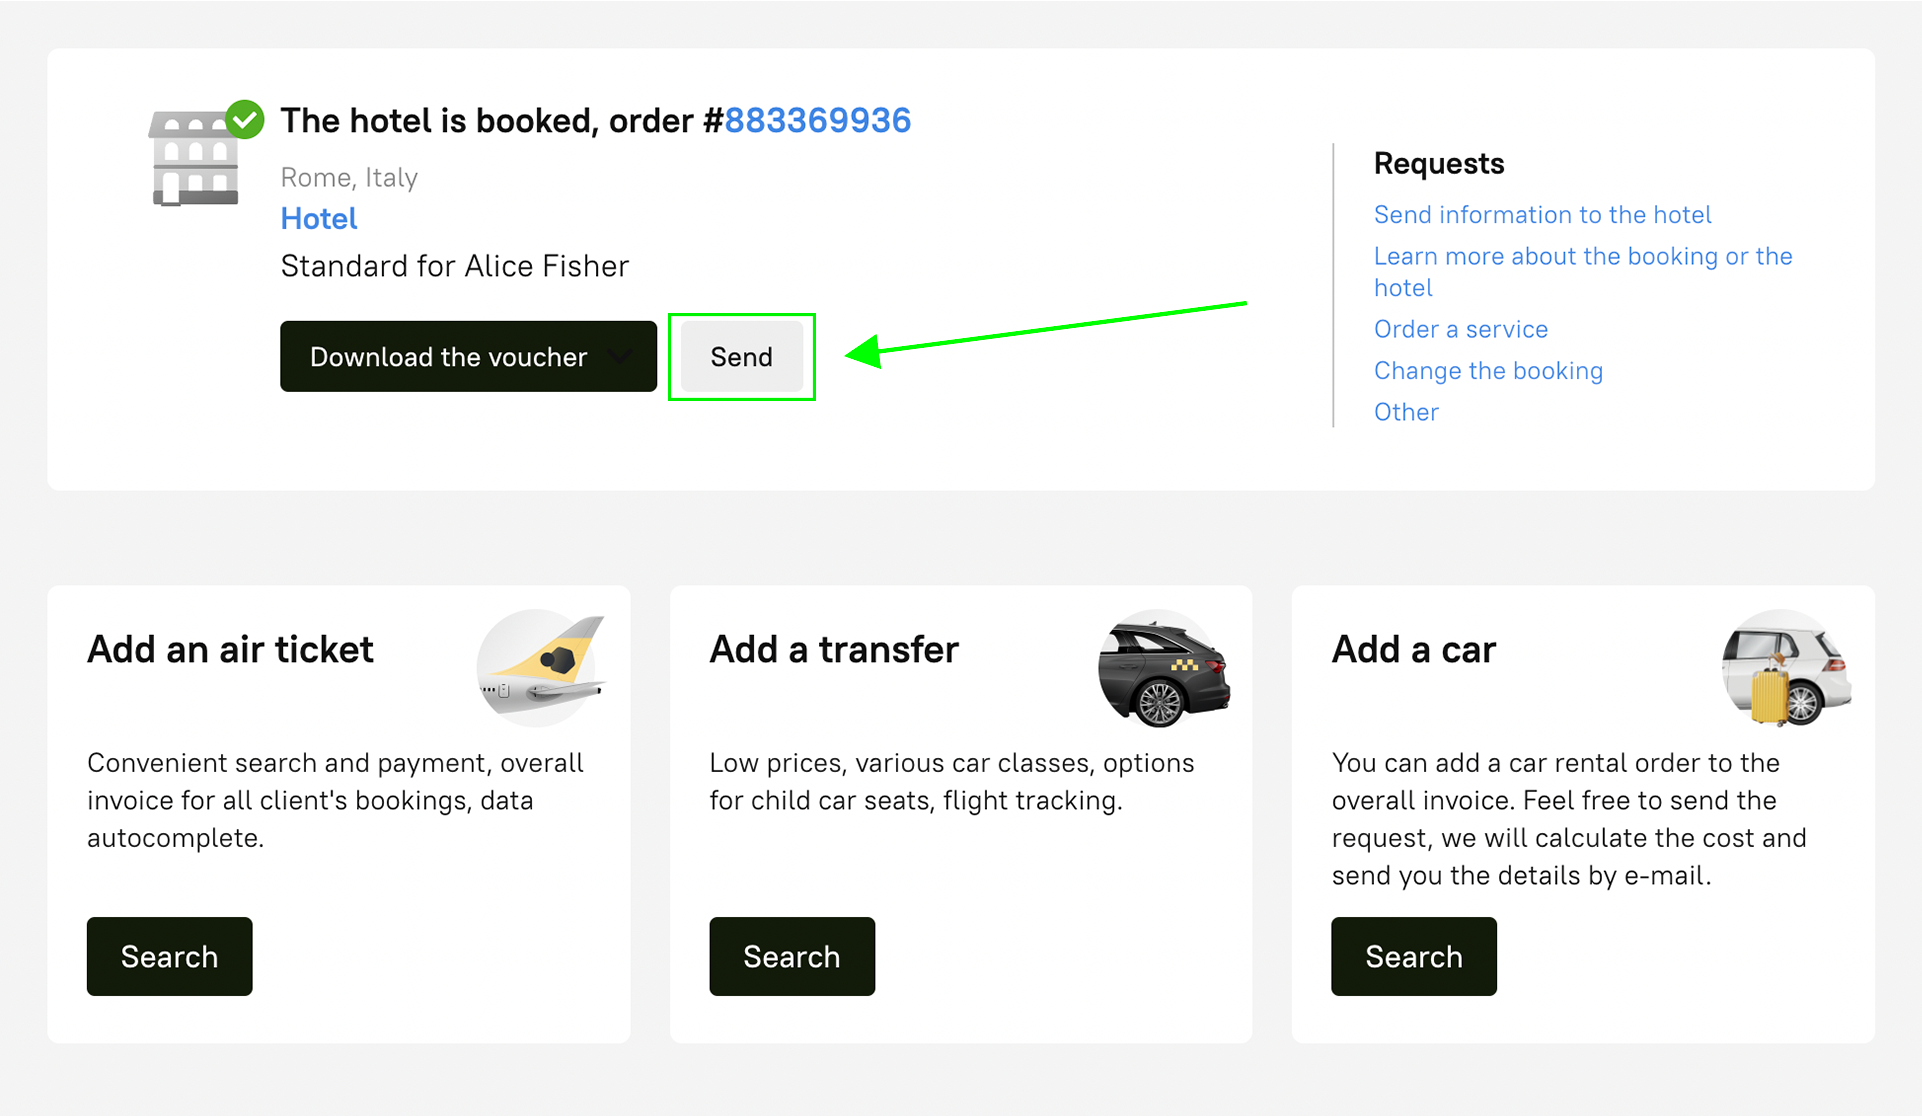This screenshot has height=1116, width=1922.
Task: Search for a car rental
Action: 1413,956
